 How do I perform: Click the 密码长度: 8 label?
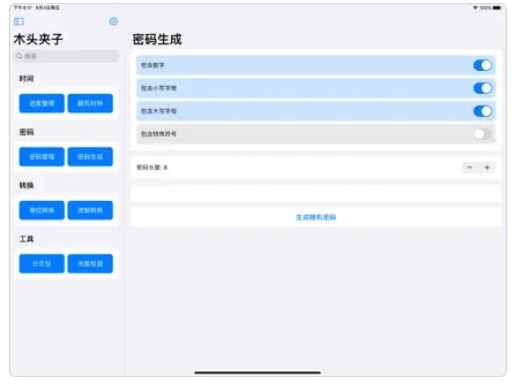tap(152, 167)
